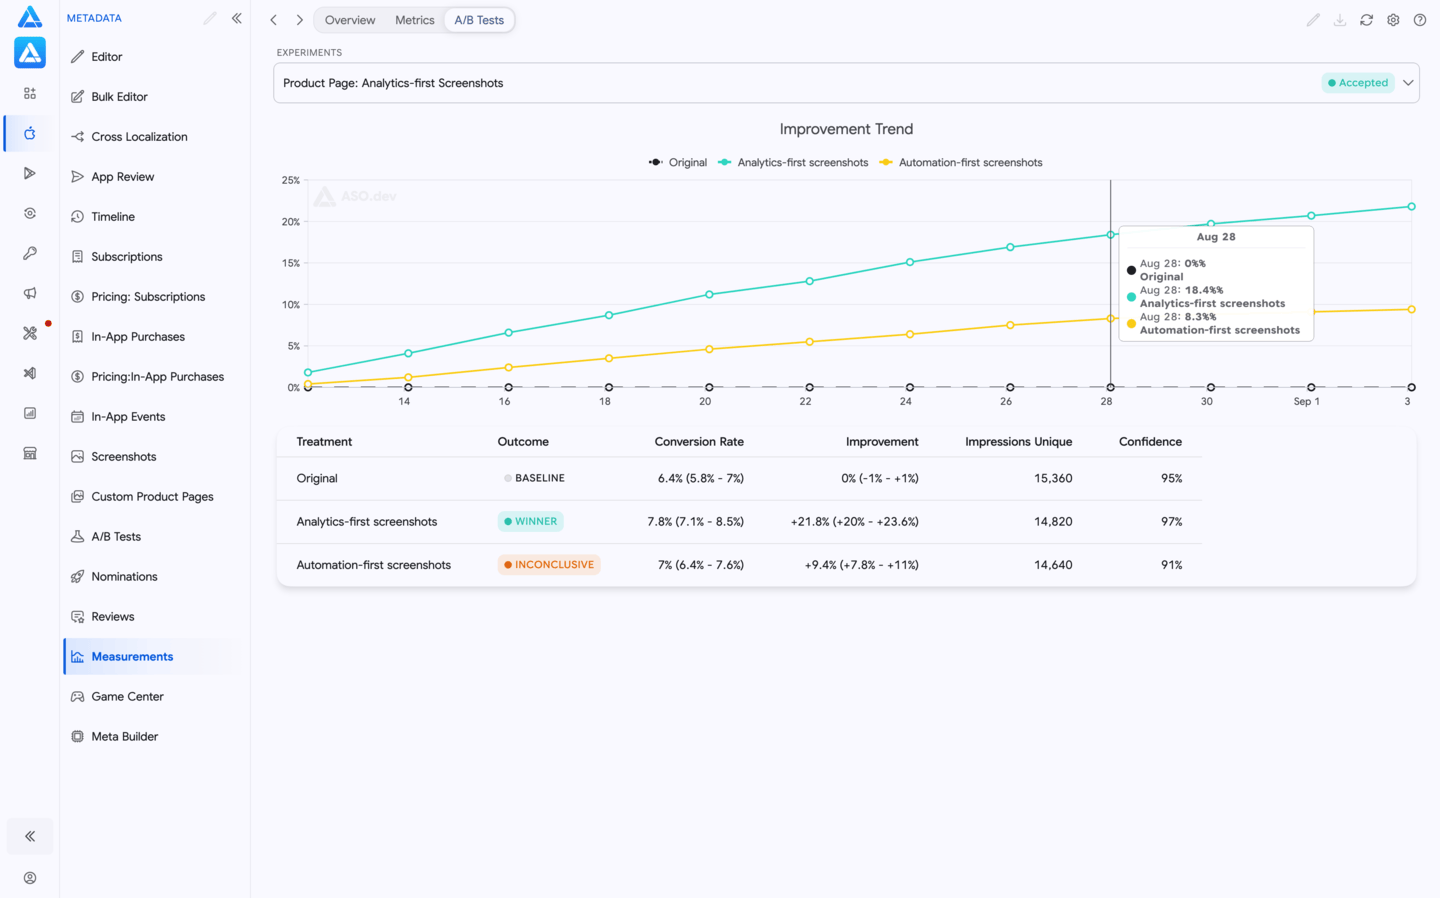Open the Product Page experiment dropdown
This screenshot has height=898, width=1440.
pyautogui.click(x=846, y=83)
